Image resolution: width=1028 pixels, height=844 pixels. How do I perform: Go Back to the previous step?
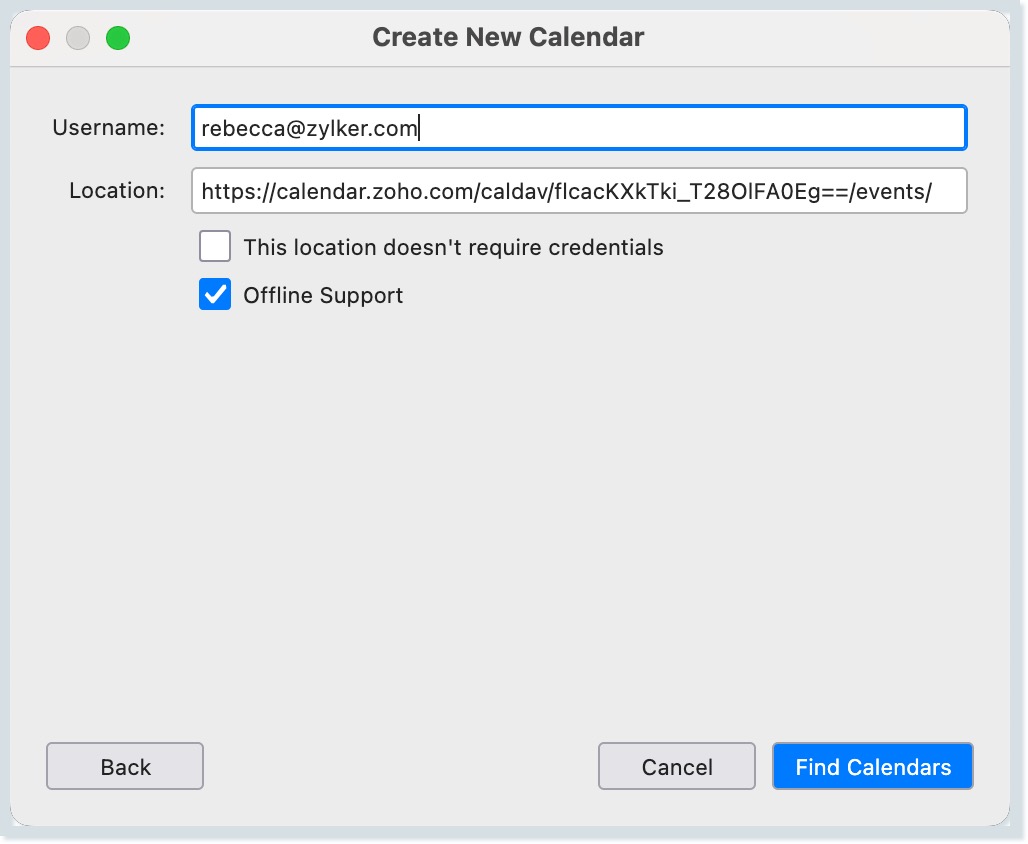(x=124, y=766)
